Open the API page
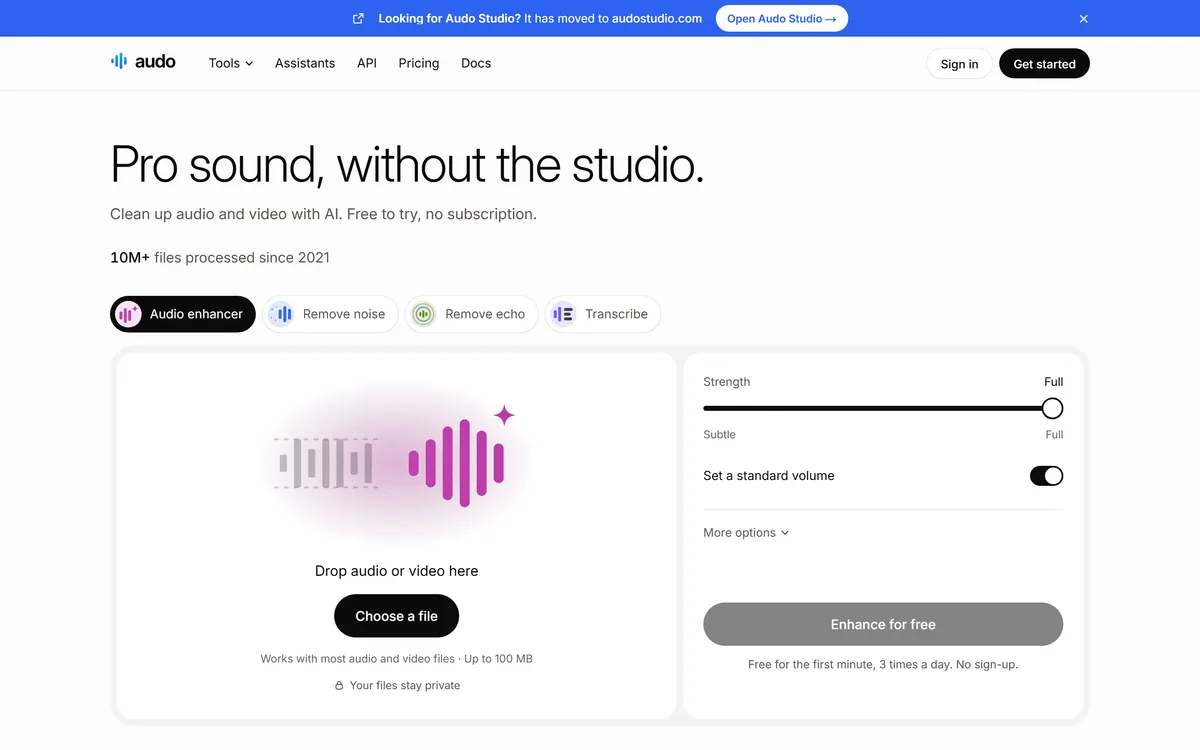 (367, 63)
